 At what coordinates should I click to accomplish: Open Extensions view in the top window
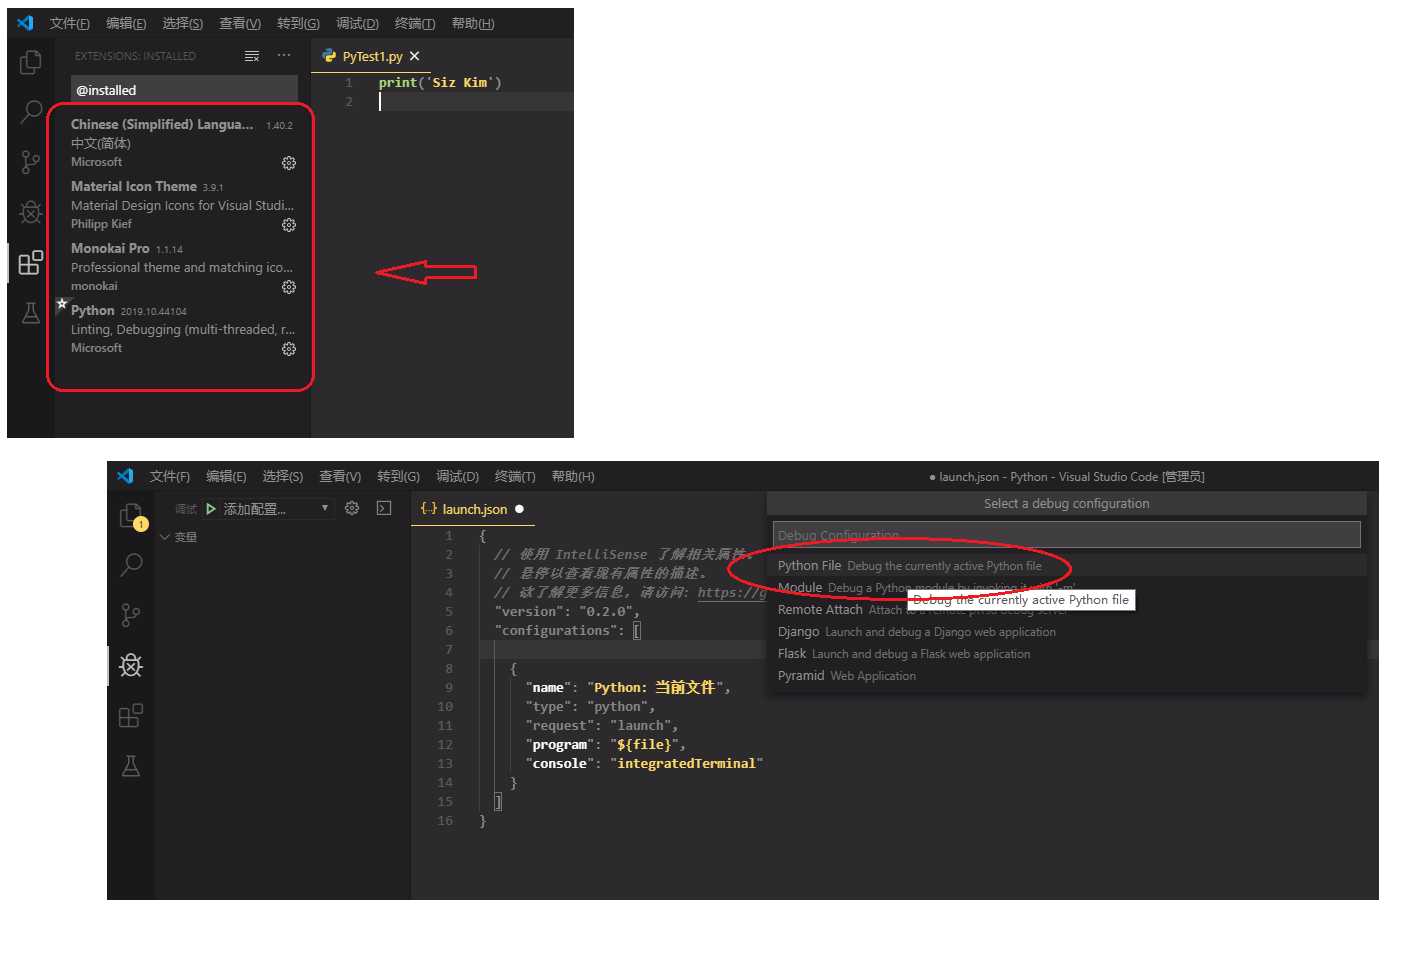tap(31, 262)
